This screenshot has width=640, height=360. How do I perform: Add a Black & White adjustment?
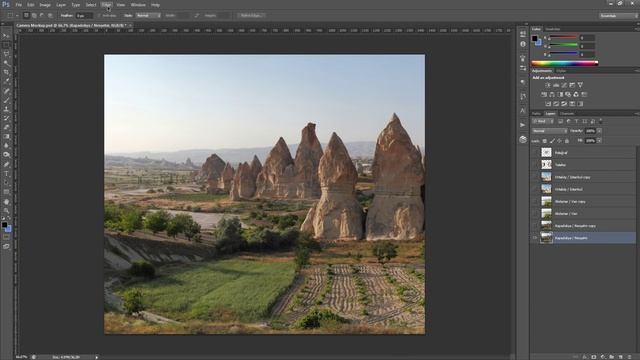(x=560, y=94)
